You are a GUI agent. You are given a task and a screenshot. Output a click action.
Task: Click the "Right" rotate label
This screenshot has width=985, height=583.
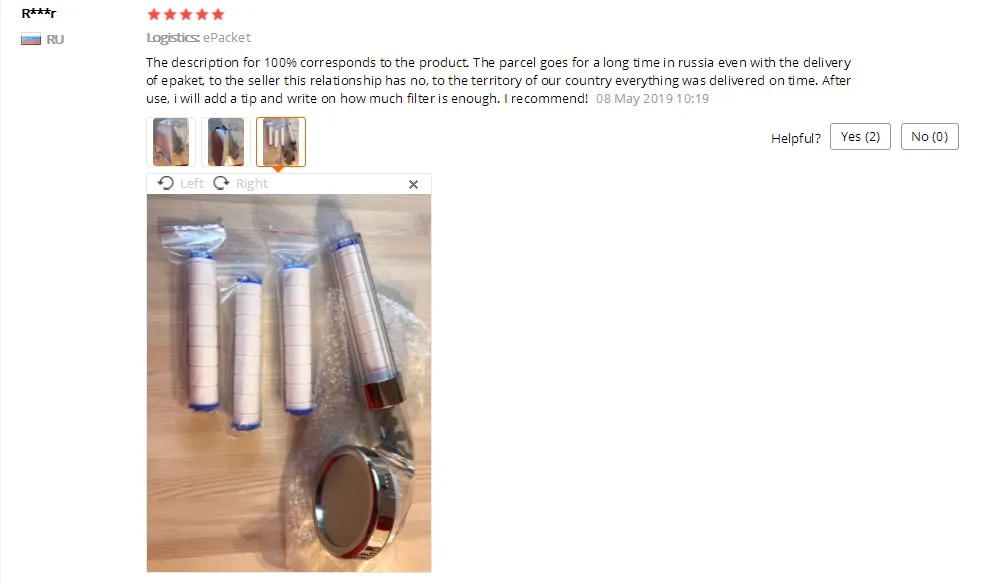(x=252, y=183)
